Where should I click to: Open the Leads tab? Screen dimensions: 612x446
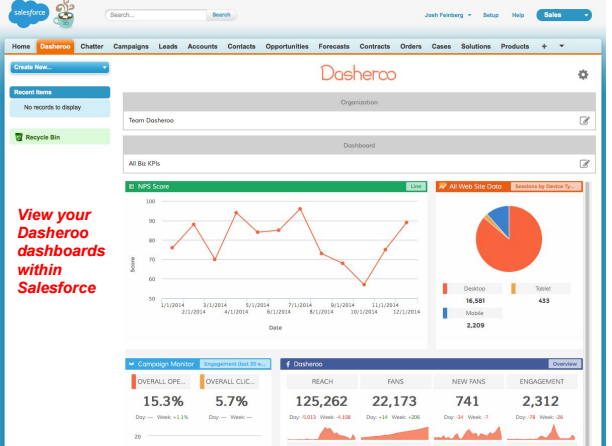point(168,46)
